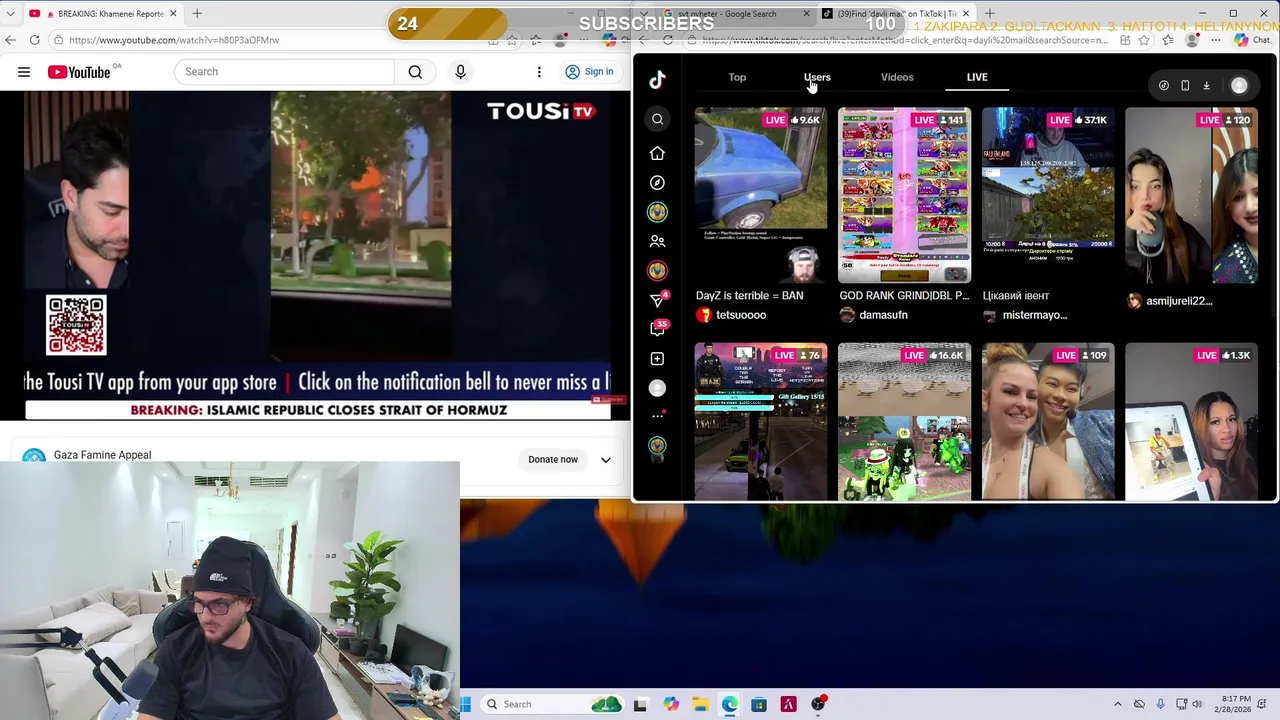Click the system tray microphone icon
This screenshot has height=720, width=1280.
[x=1161, y=704]
